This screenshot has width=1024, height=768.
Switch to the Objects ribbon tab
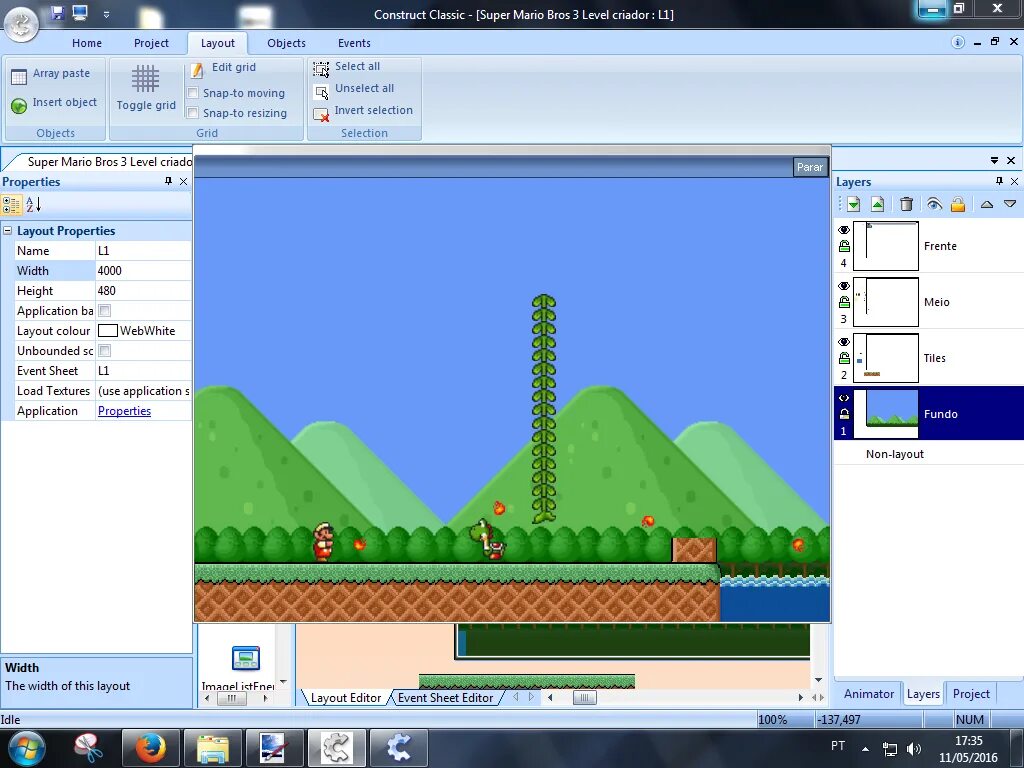(x=286, y=43)
